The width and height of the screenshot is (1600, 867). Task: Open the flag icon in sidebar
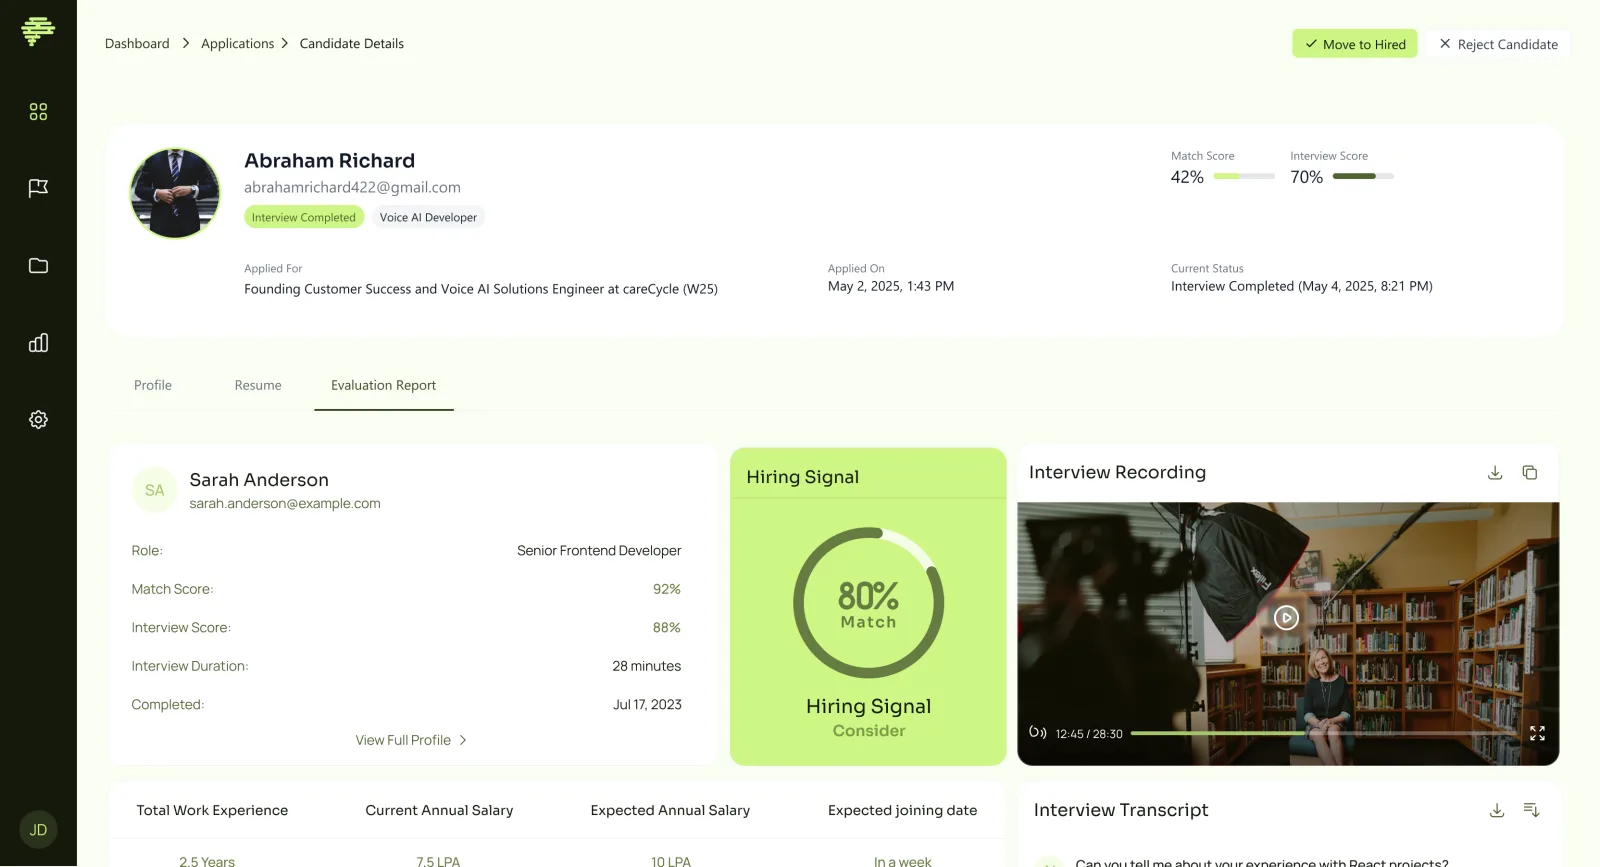coord(38,188)
